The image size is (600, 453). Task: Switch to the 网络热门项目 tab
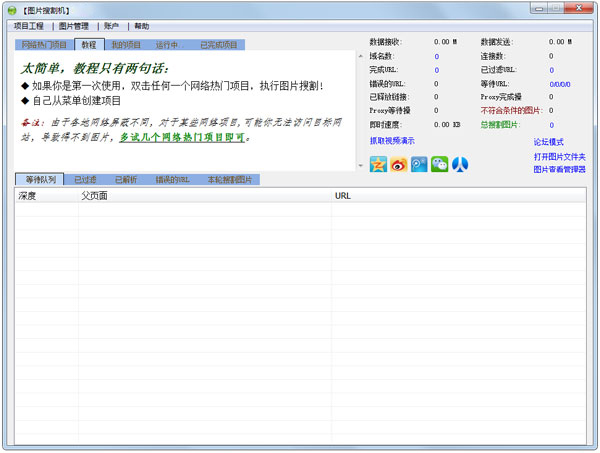(45, 45)
